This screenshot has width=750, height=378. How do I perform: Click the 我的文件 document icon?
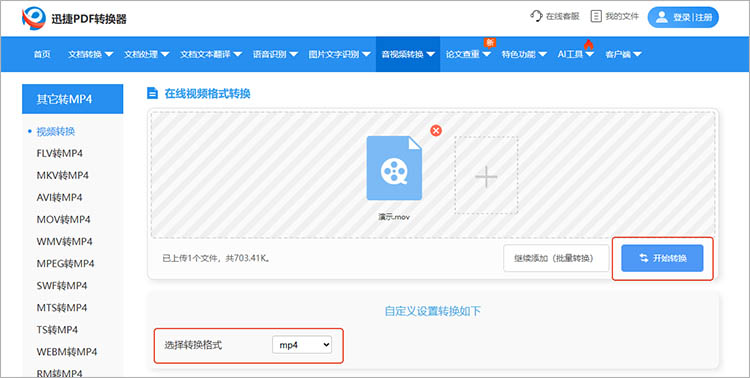click(596, 16)
